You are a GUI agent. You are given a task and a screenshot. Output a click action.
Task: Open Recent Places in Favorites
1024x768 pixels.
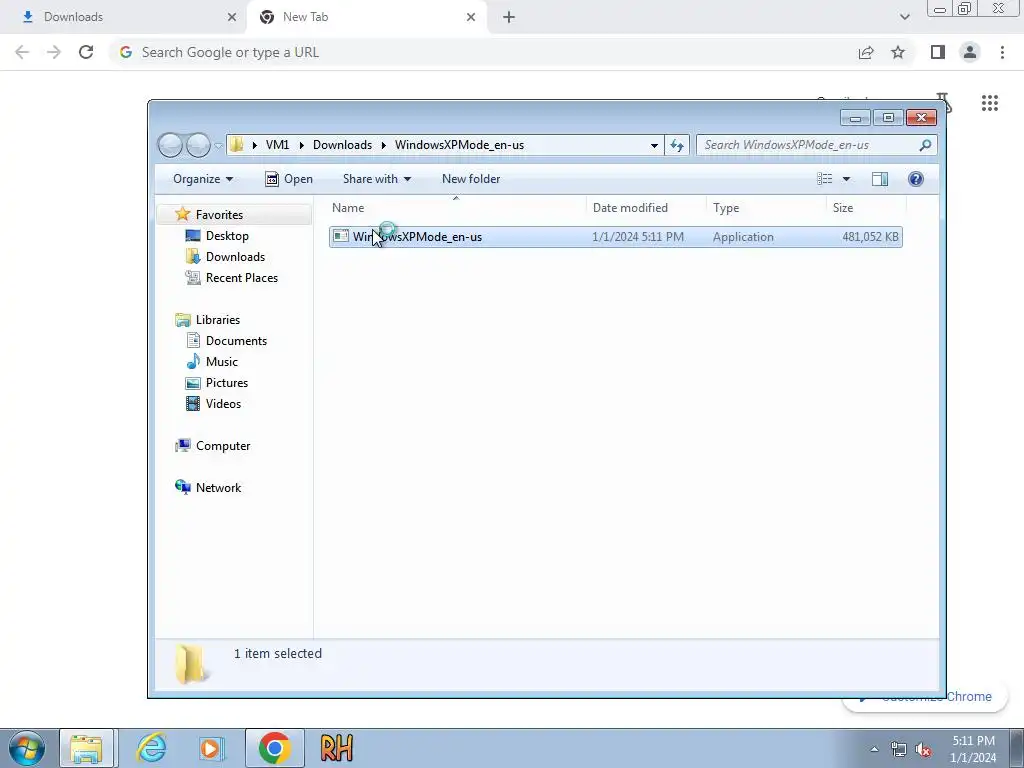click(x=242, y=278)
